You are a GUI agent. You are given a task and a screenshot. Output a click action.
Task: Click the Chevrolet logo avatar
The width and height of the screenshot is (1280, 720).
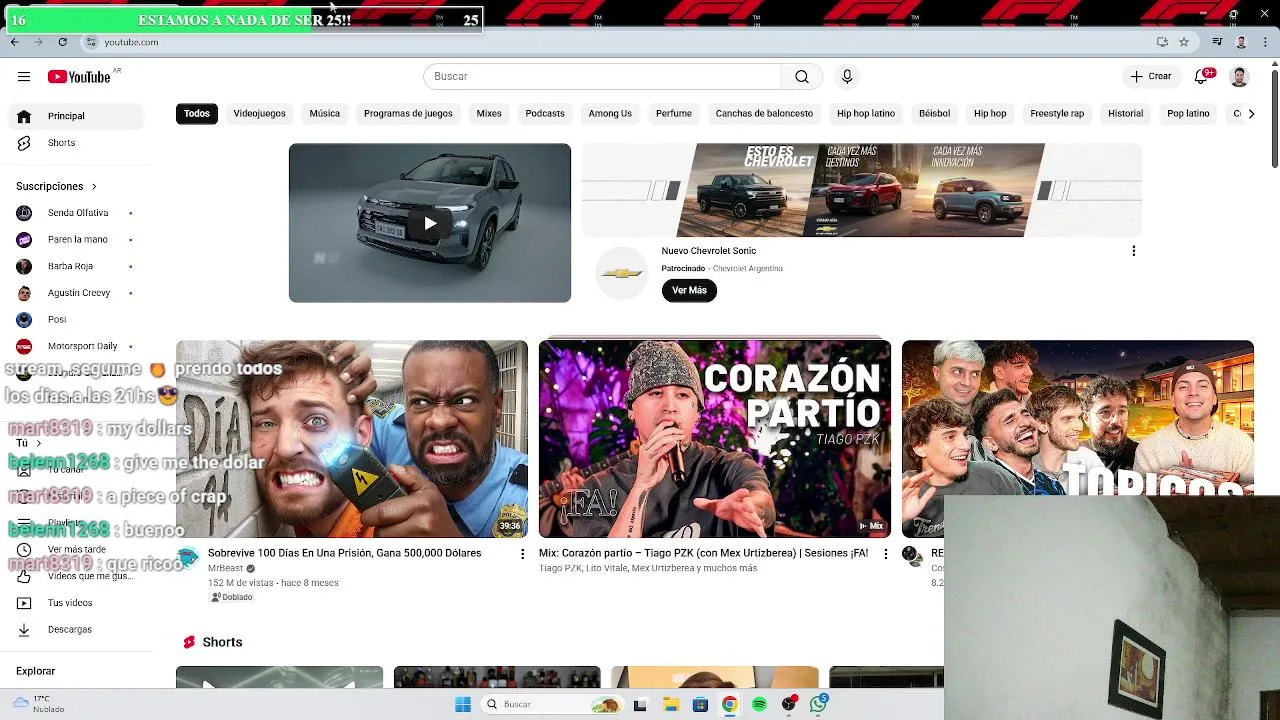pos(622,273)
